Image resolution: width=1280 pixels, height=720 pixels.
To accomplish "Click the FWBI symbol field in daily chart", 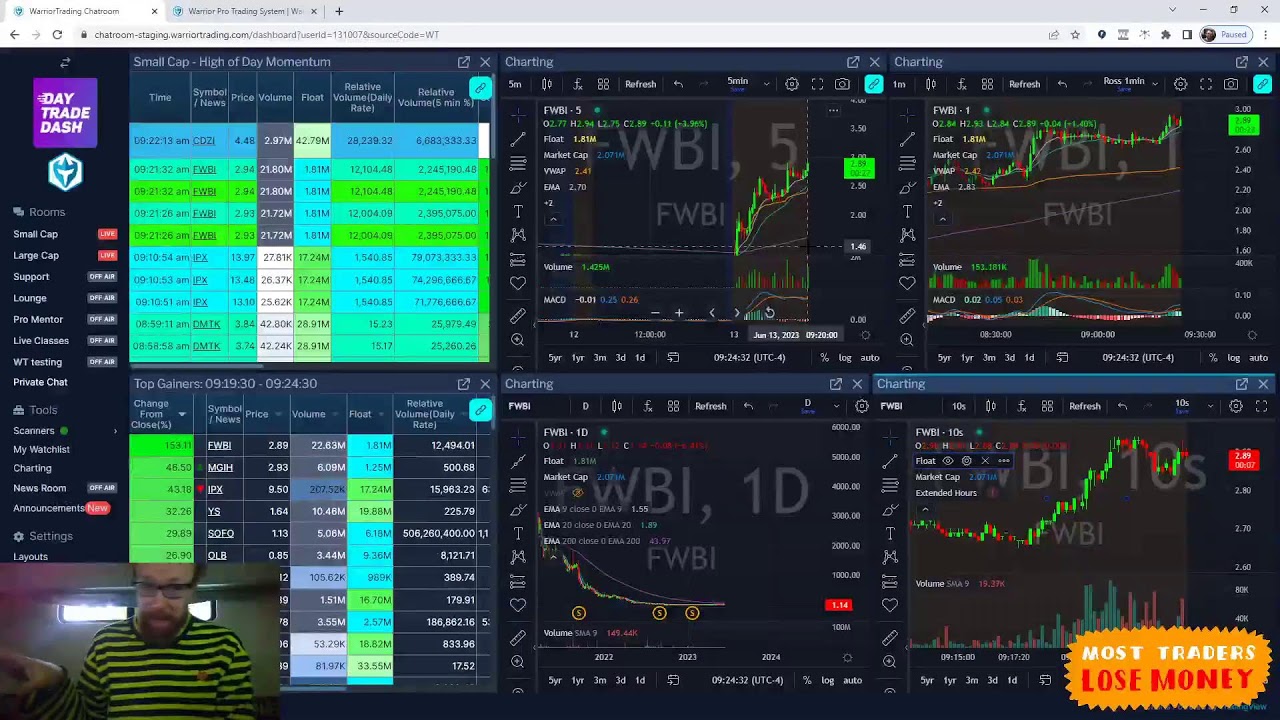I will pos(519,406).
